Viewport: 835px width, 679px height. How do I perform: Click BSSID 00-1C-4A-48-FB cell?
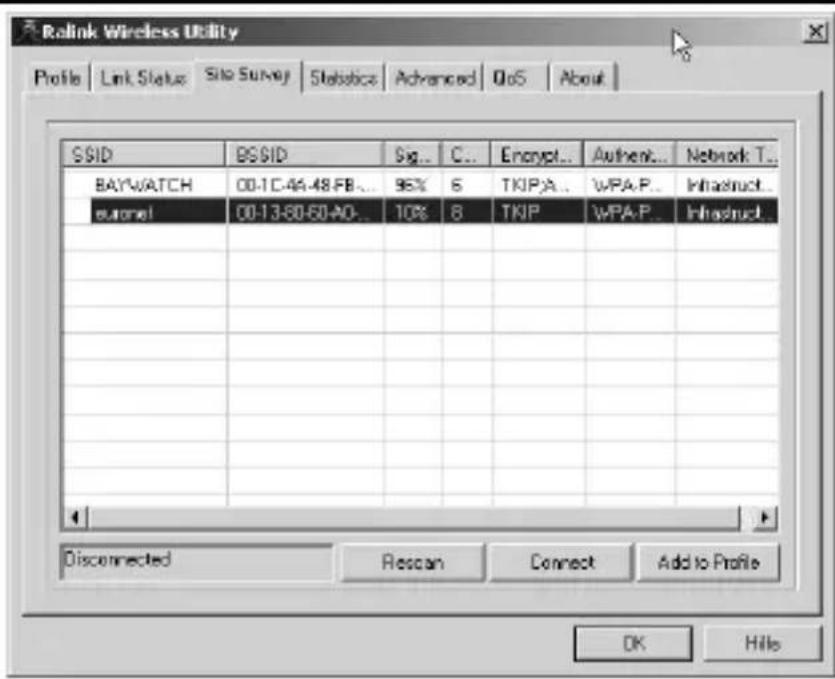click(305, 185)
